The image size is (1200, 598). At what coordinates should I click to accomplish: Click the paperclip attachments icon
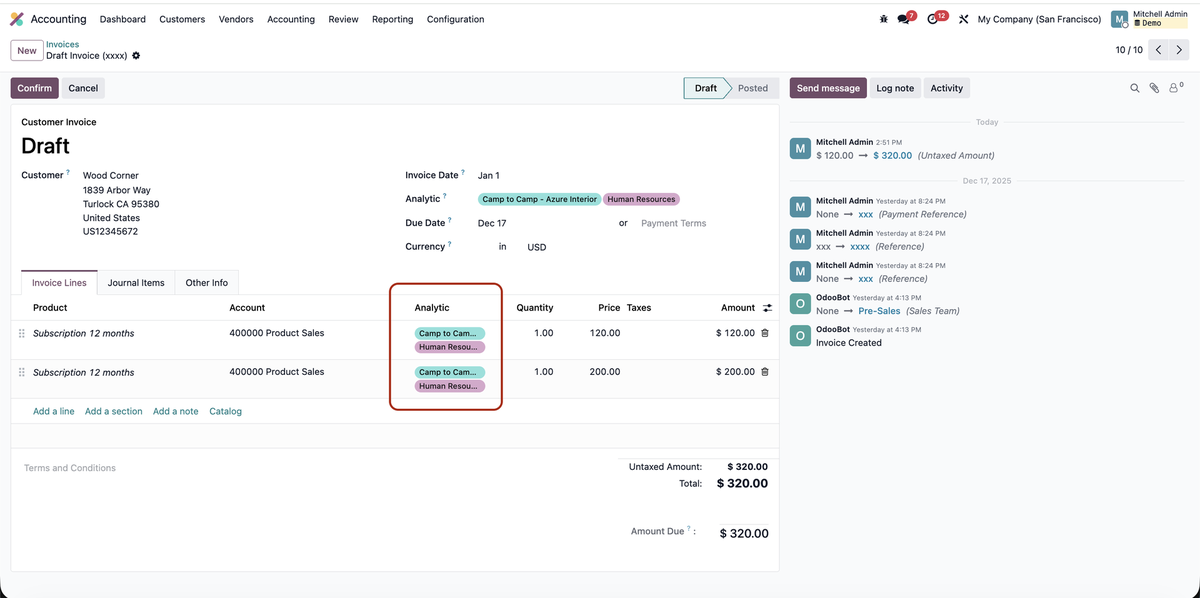click(x=1154, y=88)
